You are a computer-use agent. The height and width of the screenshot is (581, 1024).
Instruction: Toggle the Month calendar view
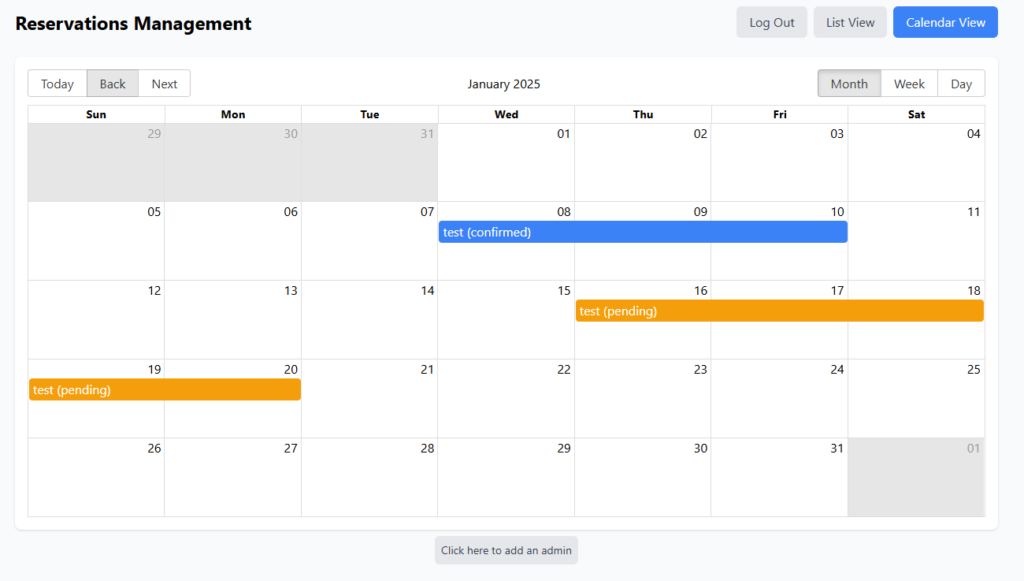click(849, 84)
